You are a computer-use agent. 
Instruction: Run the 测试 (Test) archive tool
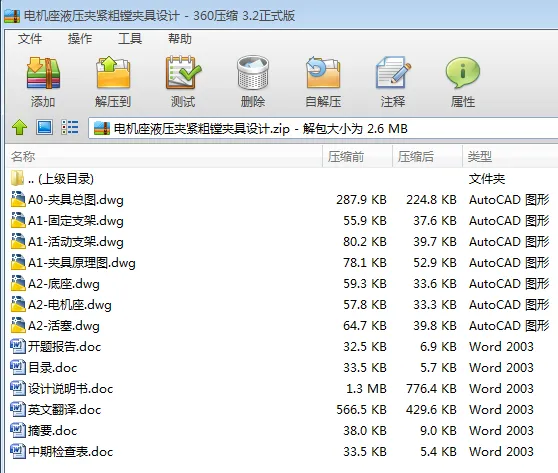(x=183, y=73)
